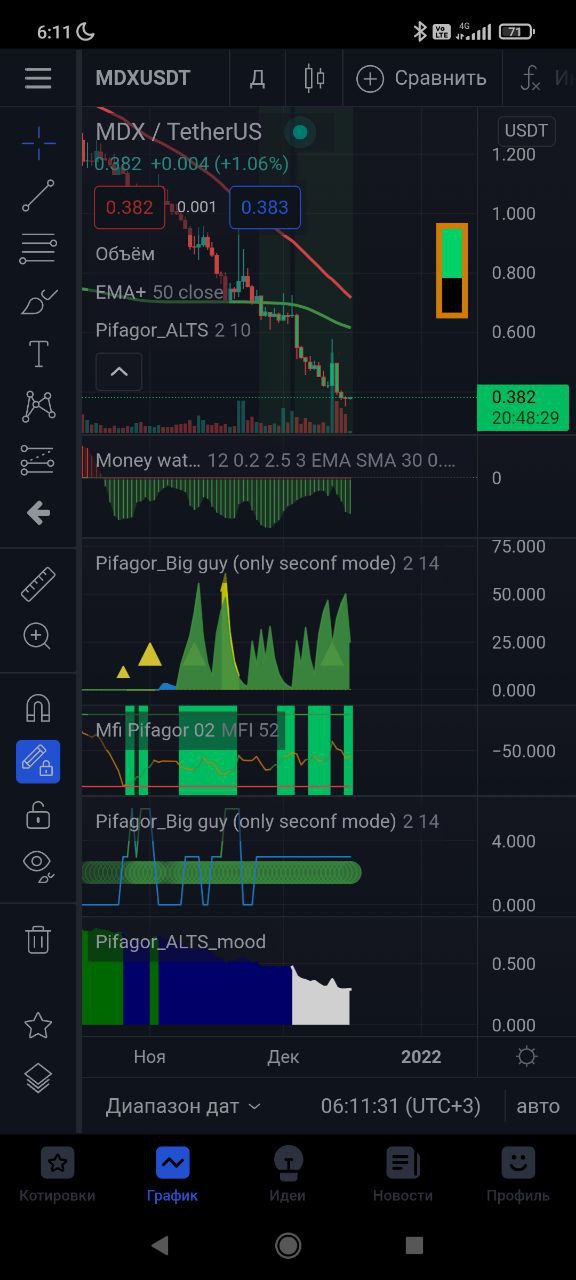576x1280 pixels.
Task: Select the trend line tool
Action: point(38,196)
